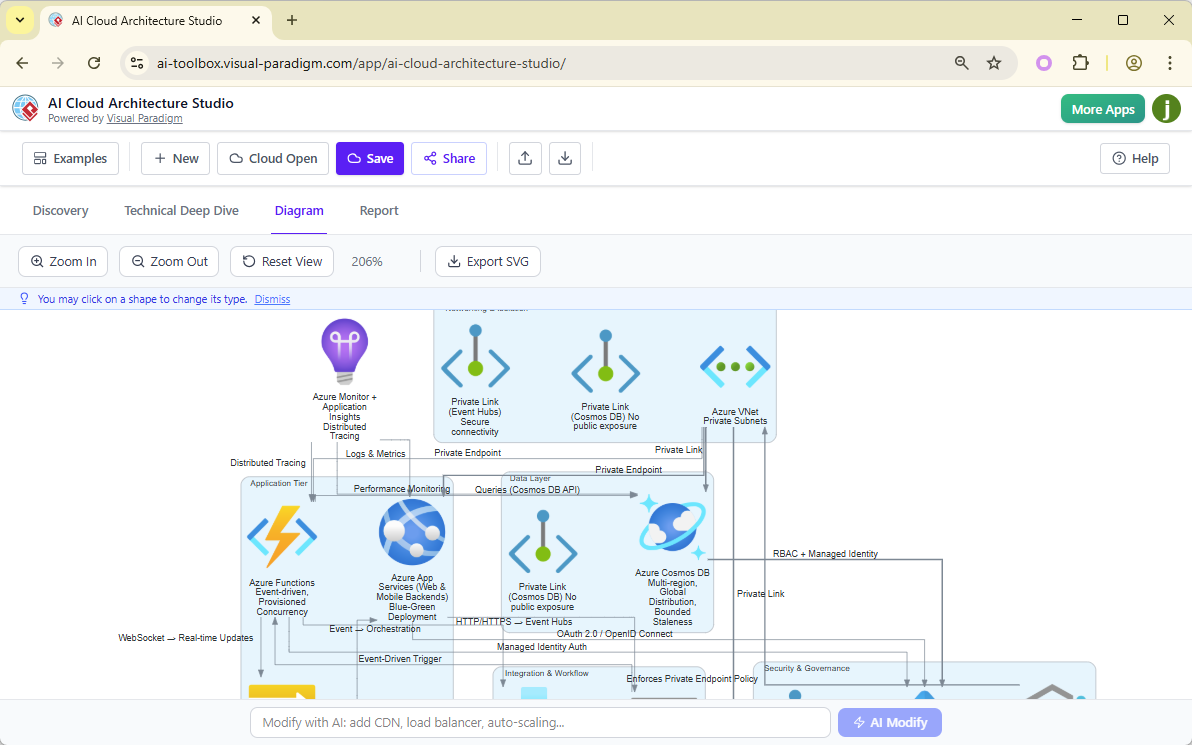Click the AI Cloud Architecture Studio logo
The width and height of the screenshot is (1192, 745).
click(25, 108)
